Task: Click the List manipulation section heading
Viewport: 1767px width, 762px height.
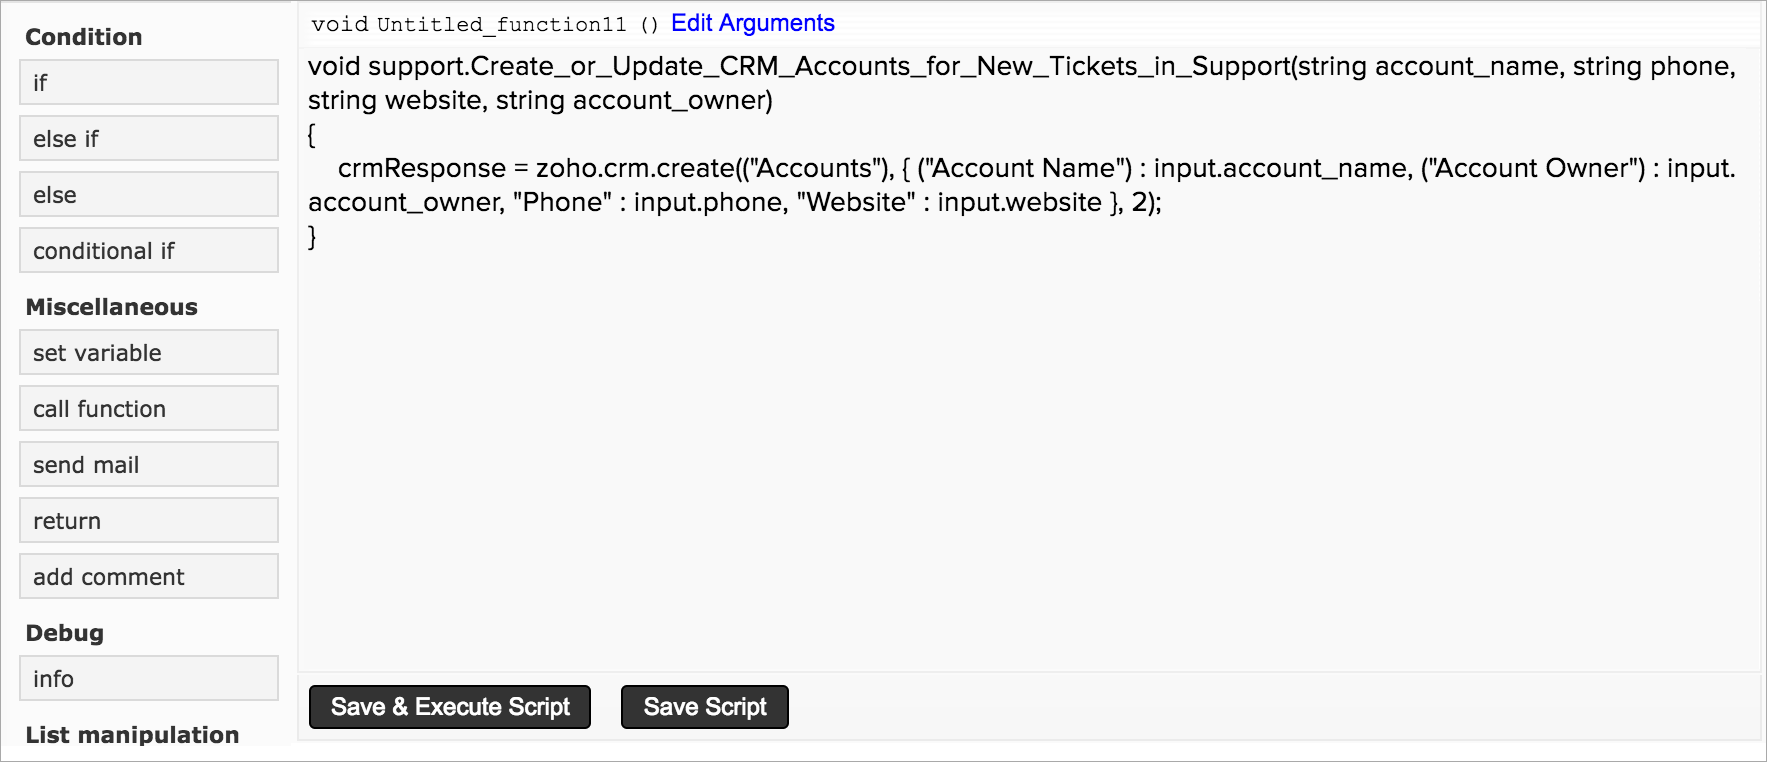Action: pyautogui.click(x=132, y=735)
